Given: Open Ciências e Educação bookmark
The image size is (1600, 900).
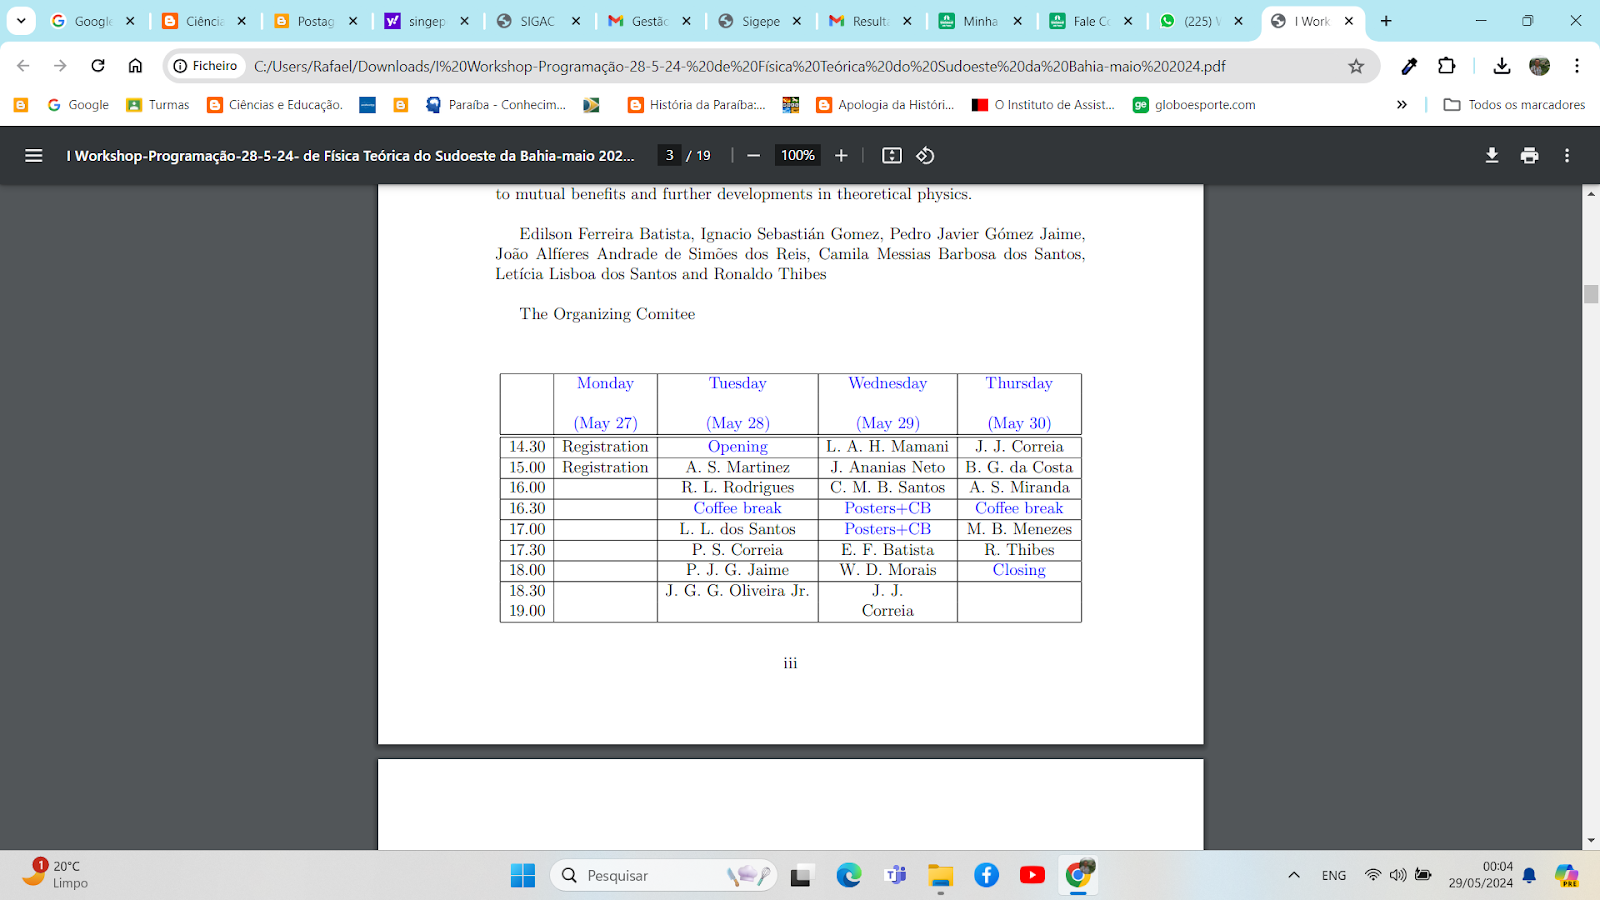Looking at the screenshot, I should click(x=275, y=104).
